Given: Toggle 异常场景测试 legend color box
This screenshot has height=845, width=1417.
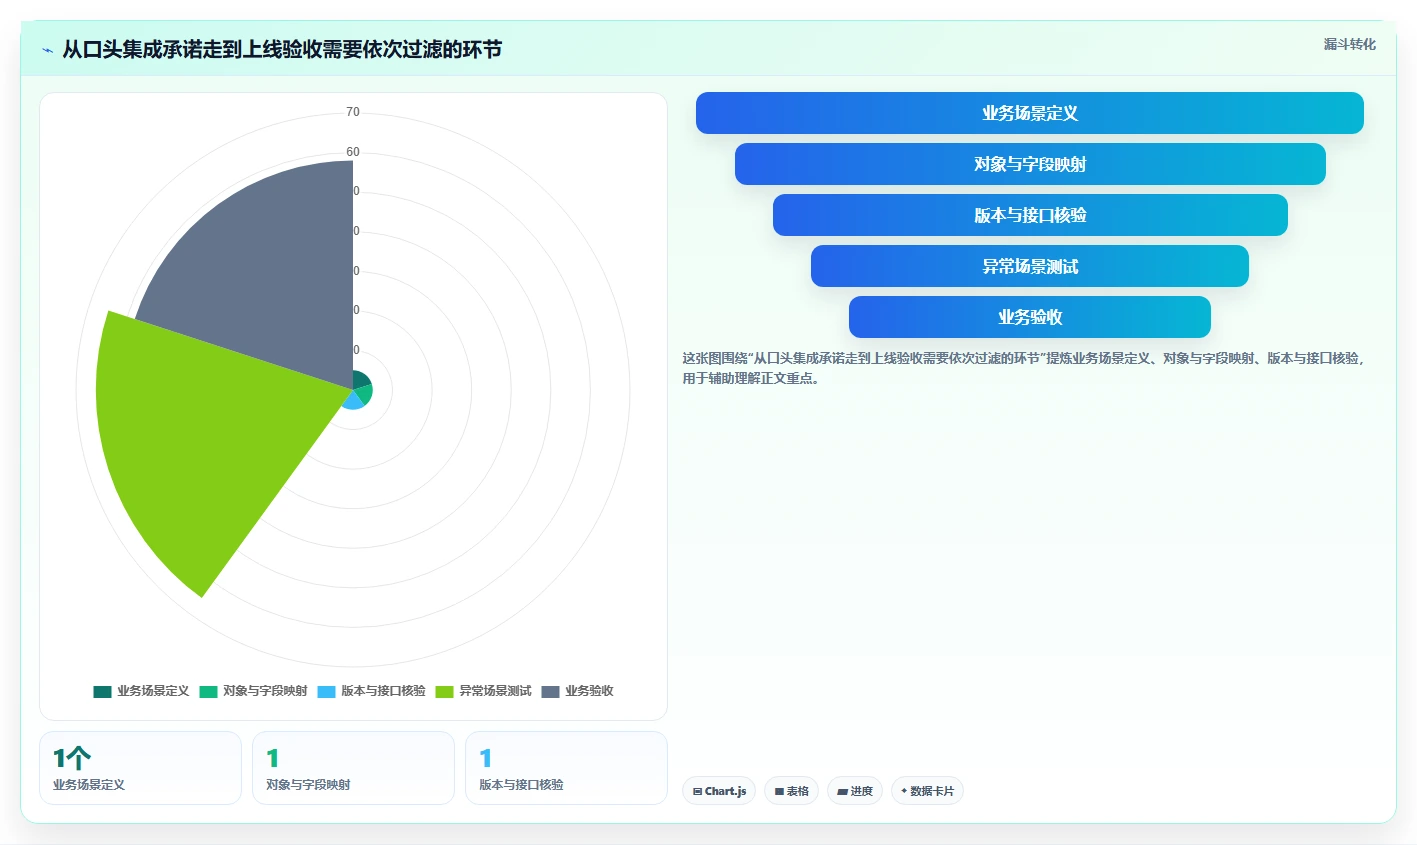Looking at the screenshot, I should coord(444,692).
